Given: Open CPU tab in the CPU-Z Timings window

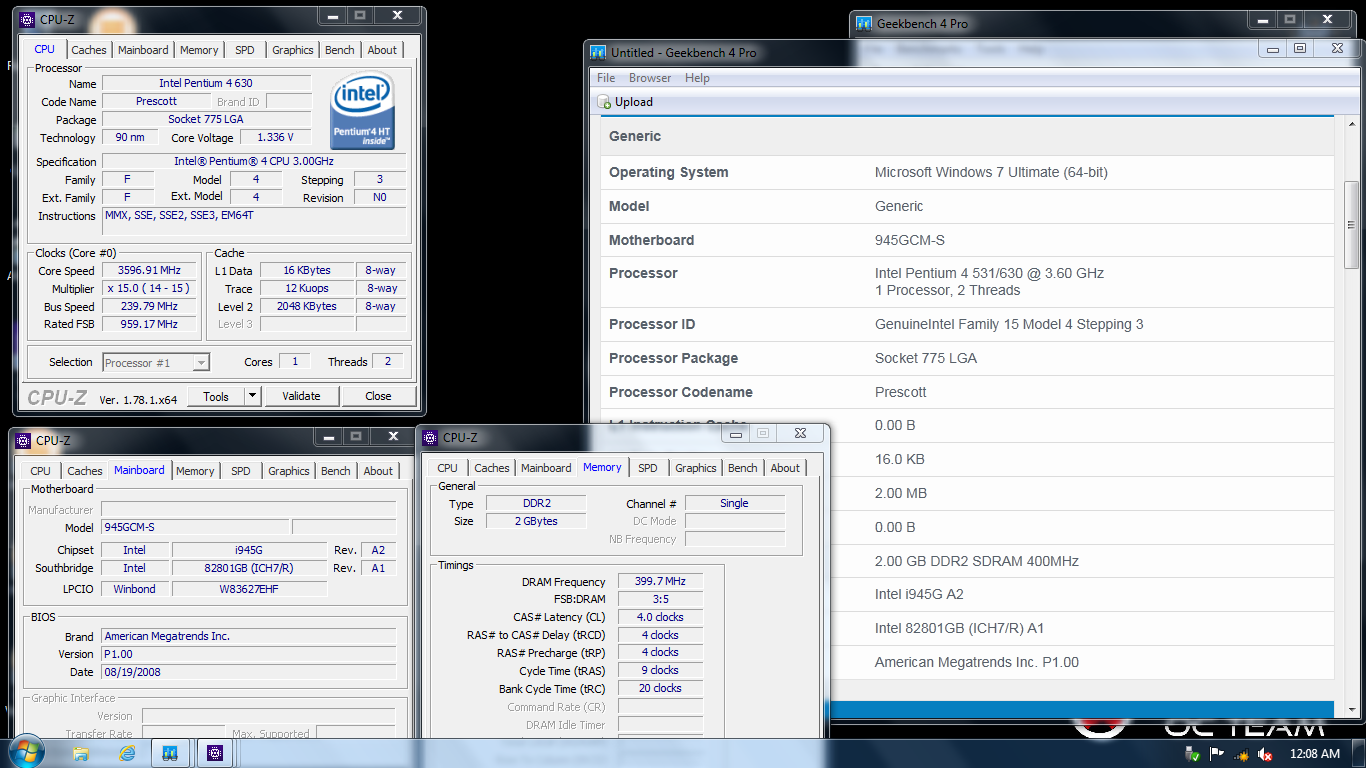Looking at the screenshot, I should click(448, 468).
